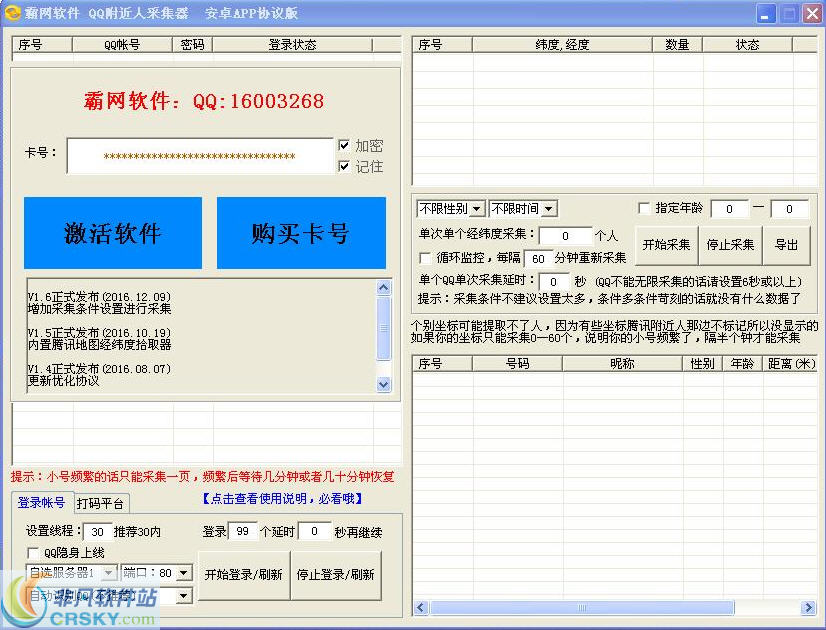The height and width of the screenshot is (630, 826).
Task: Click the V1.4正式发布 changelog line
Action: [x=99, y=369]
